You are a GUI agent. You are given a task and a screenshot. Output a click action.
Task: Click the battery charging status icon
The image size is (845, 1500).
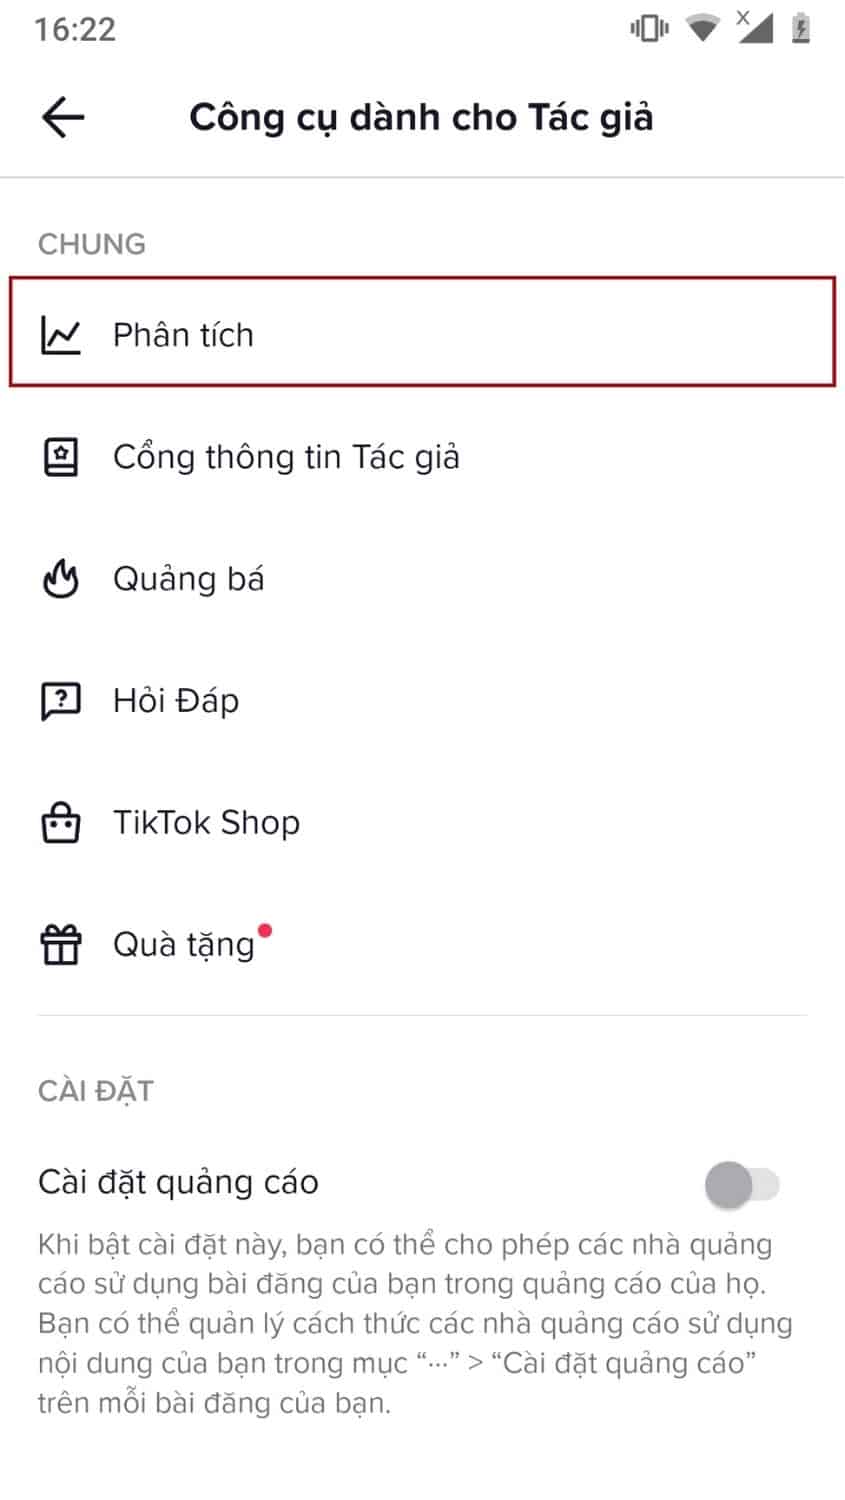[800, 29]
